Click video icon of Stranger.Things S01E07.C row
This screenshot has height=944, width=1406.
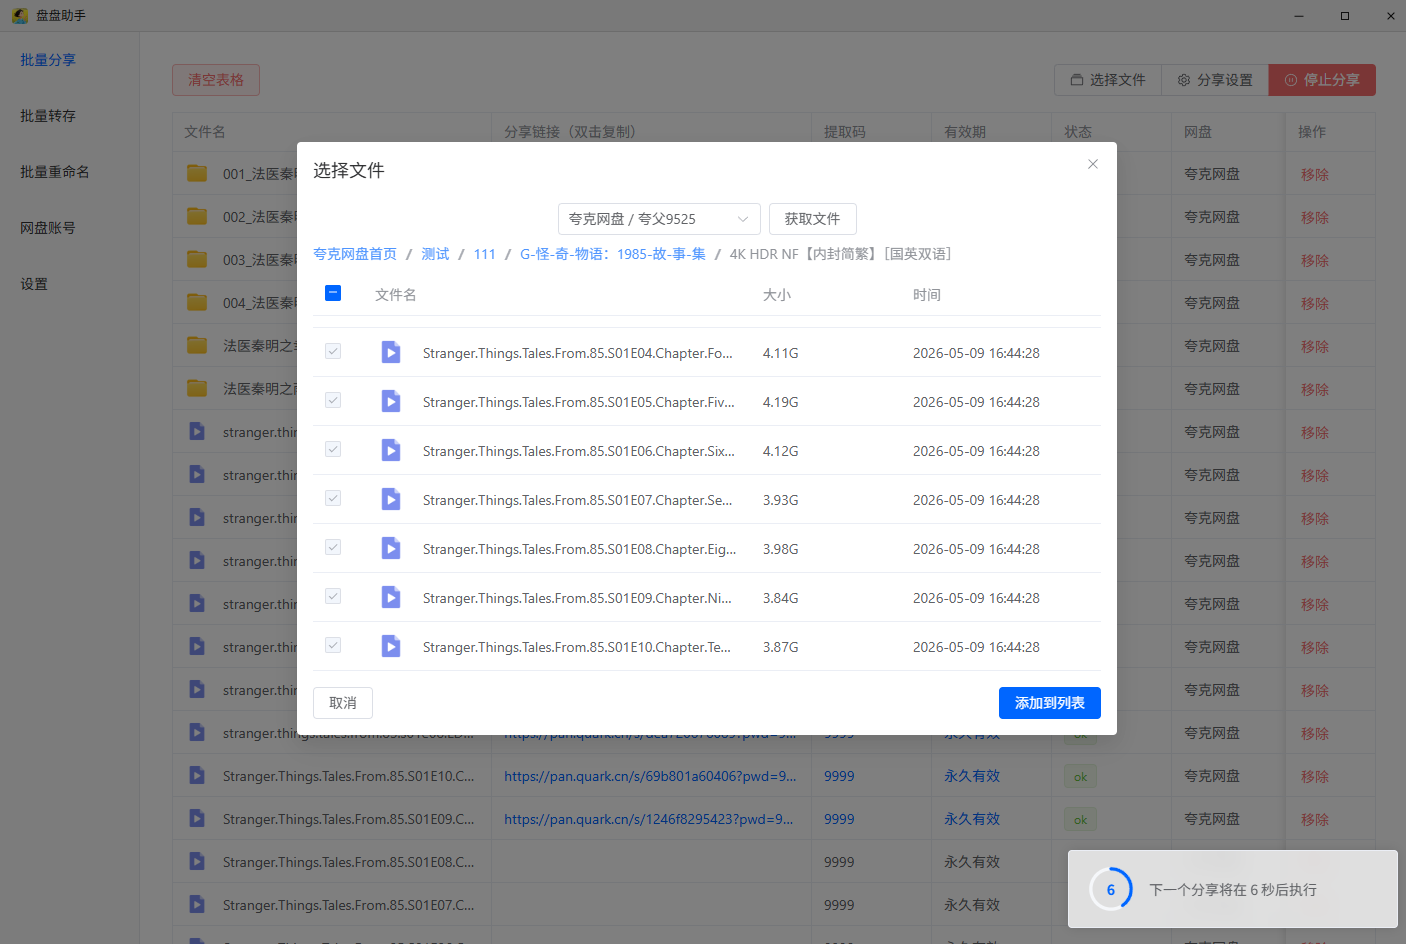[x=197, y=904]
